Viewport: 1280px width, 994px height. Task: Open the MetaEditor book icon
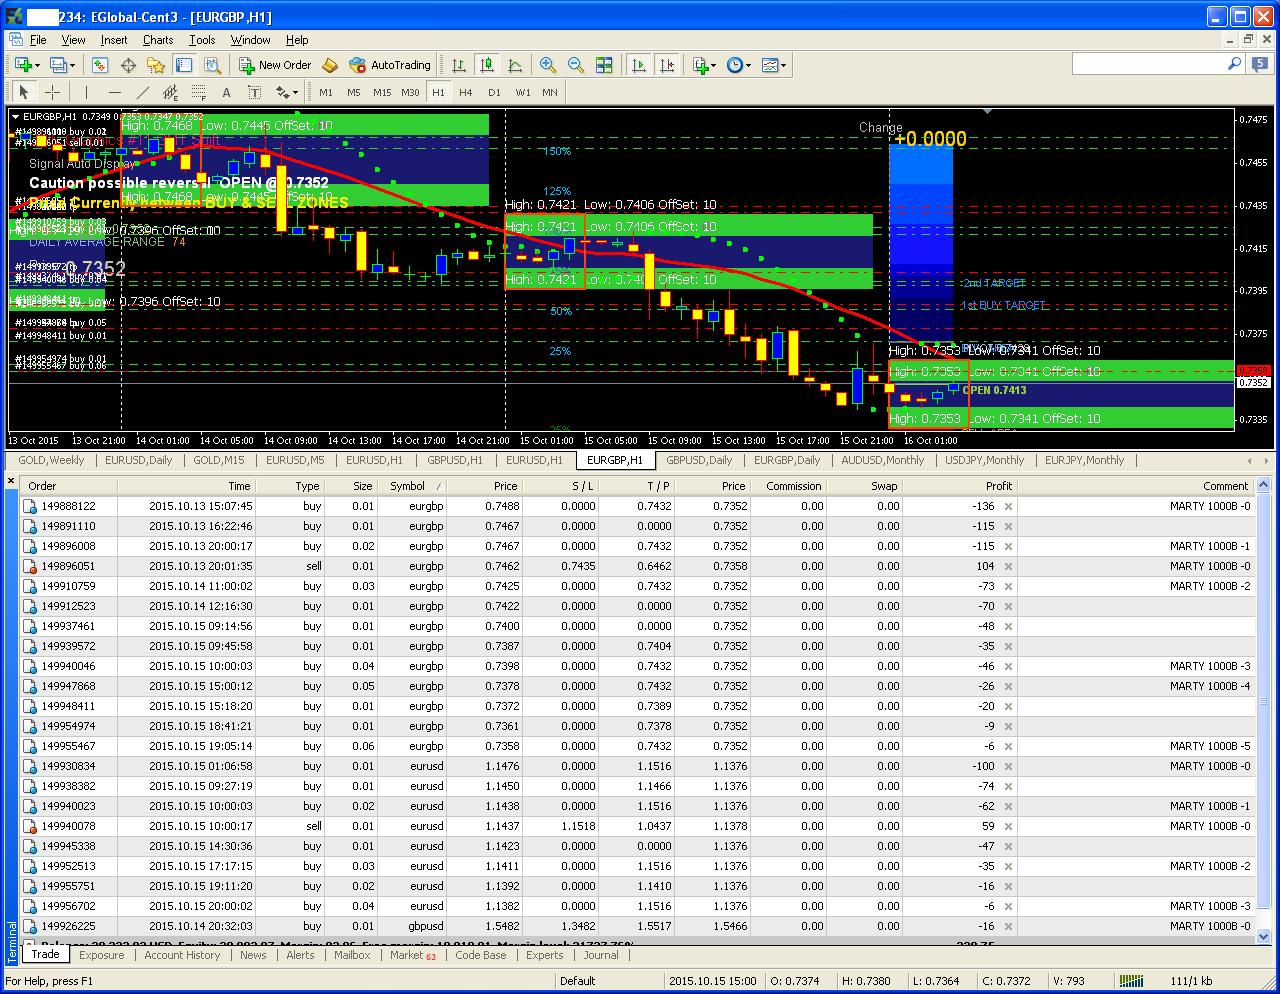330,65
